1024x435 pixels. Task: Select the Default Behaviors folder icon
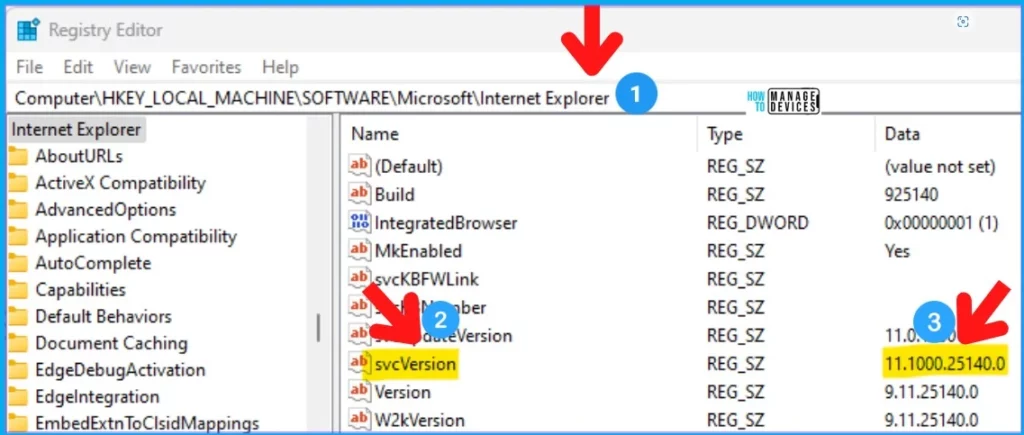point(18,317)
